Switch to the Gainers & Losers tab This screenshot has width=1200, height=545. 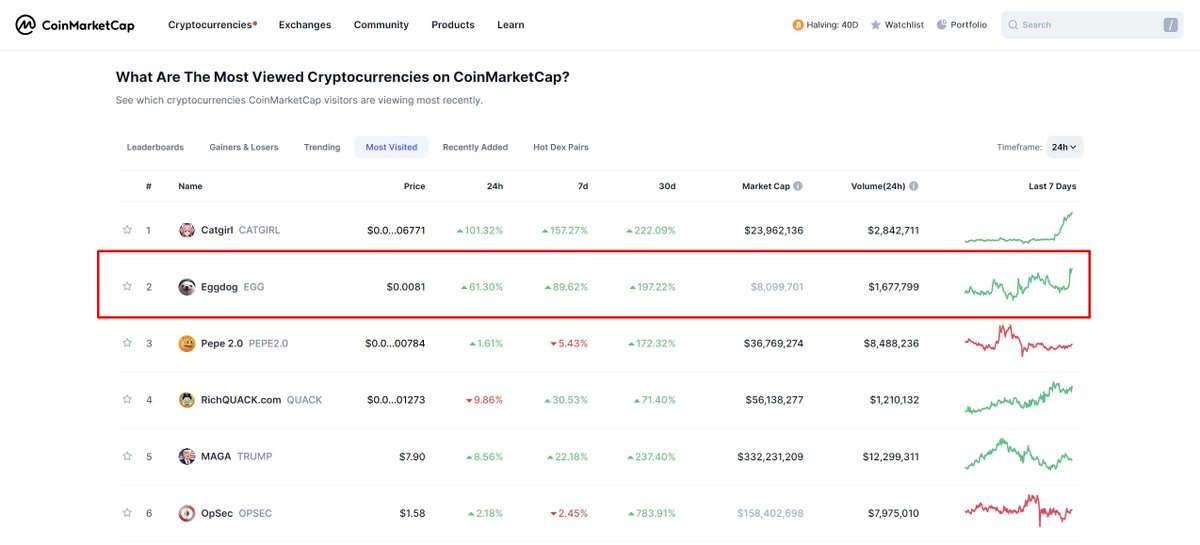244,147
